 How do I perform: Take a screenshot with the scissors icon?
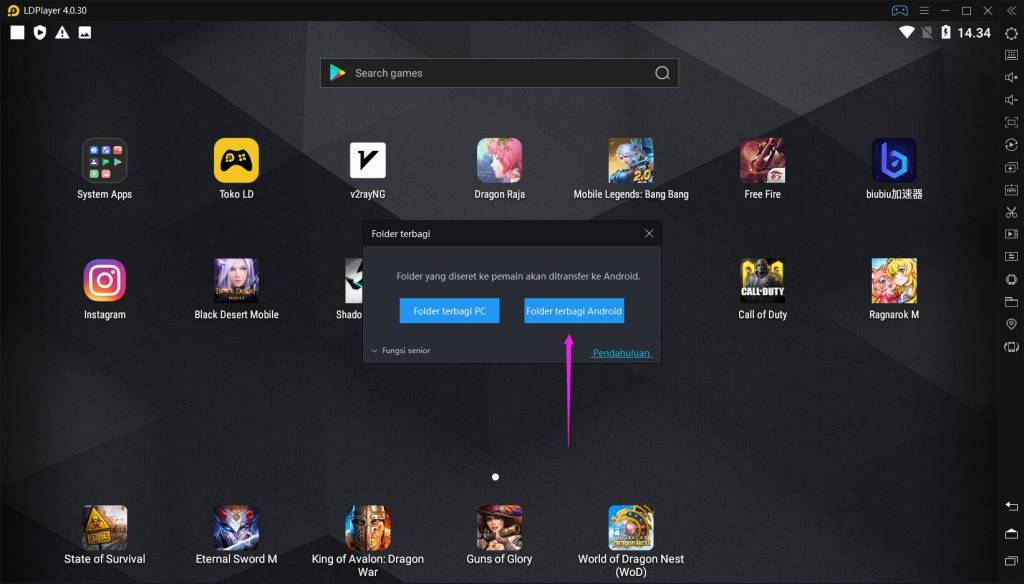(1011, 212)
